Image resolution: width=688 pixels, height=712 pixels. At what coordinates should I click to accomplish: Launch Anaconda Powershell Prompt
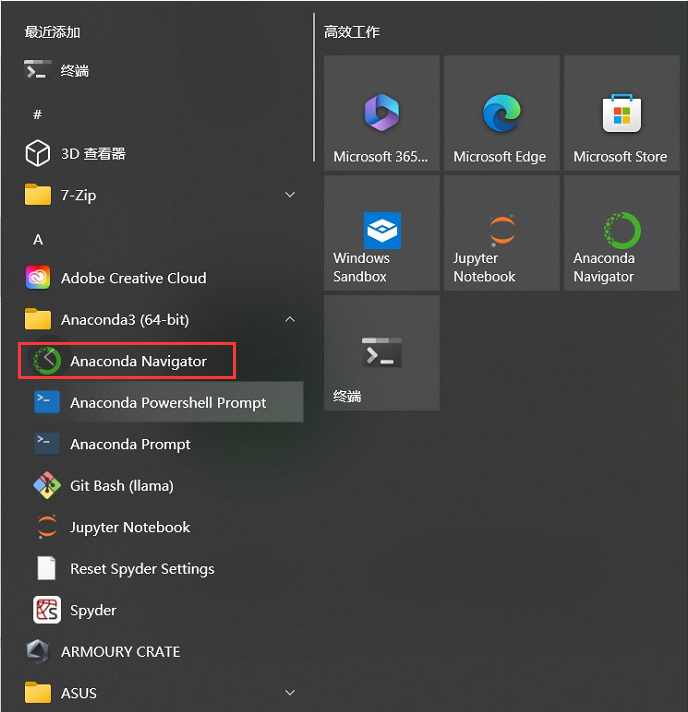(x=167, y=402)
